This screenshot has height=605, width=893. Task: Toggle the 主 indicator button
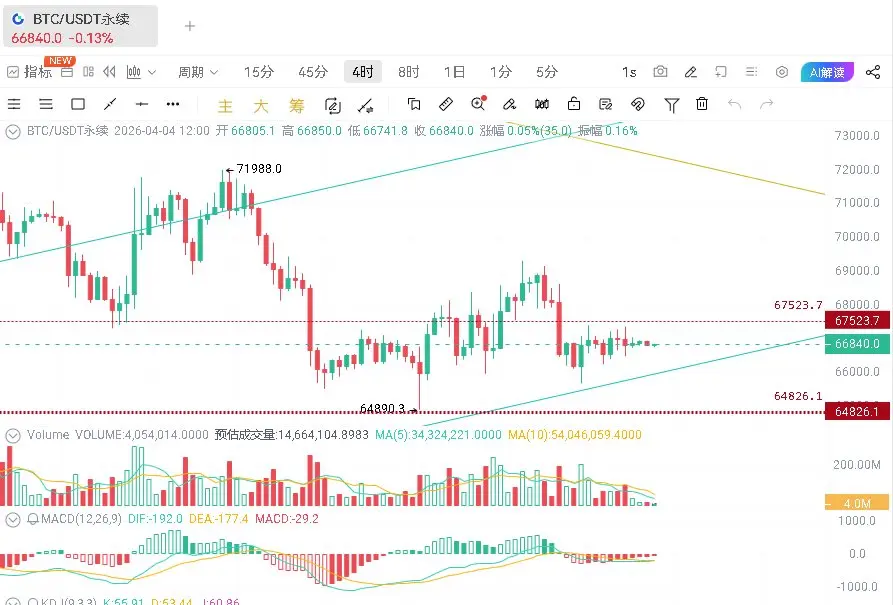[x=226, y=106]
